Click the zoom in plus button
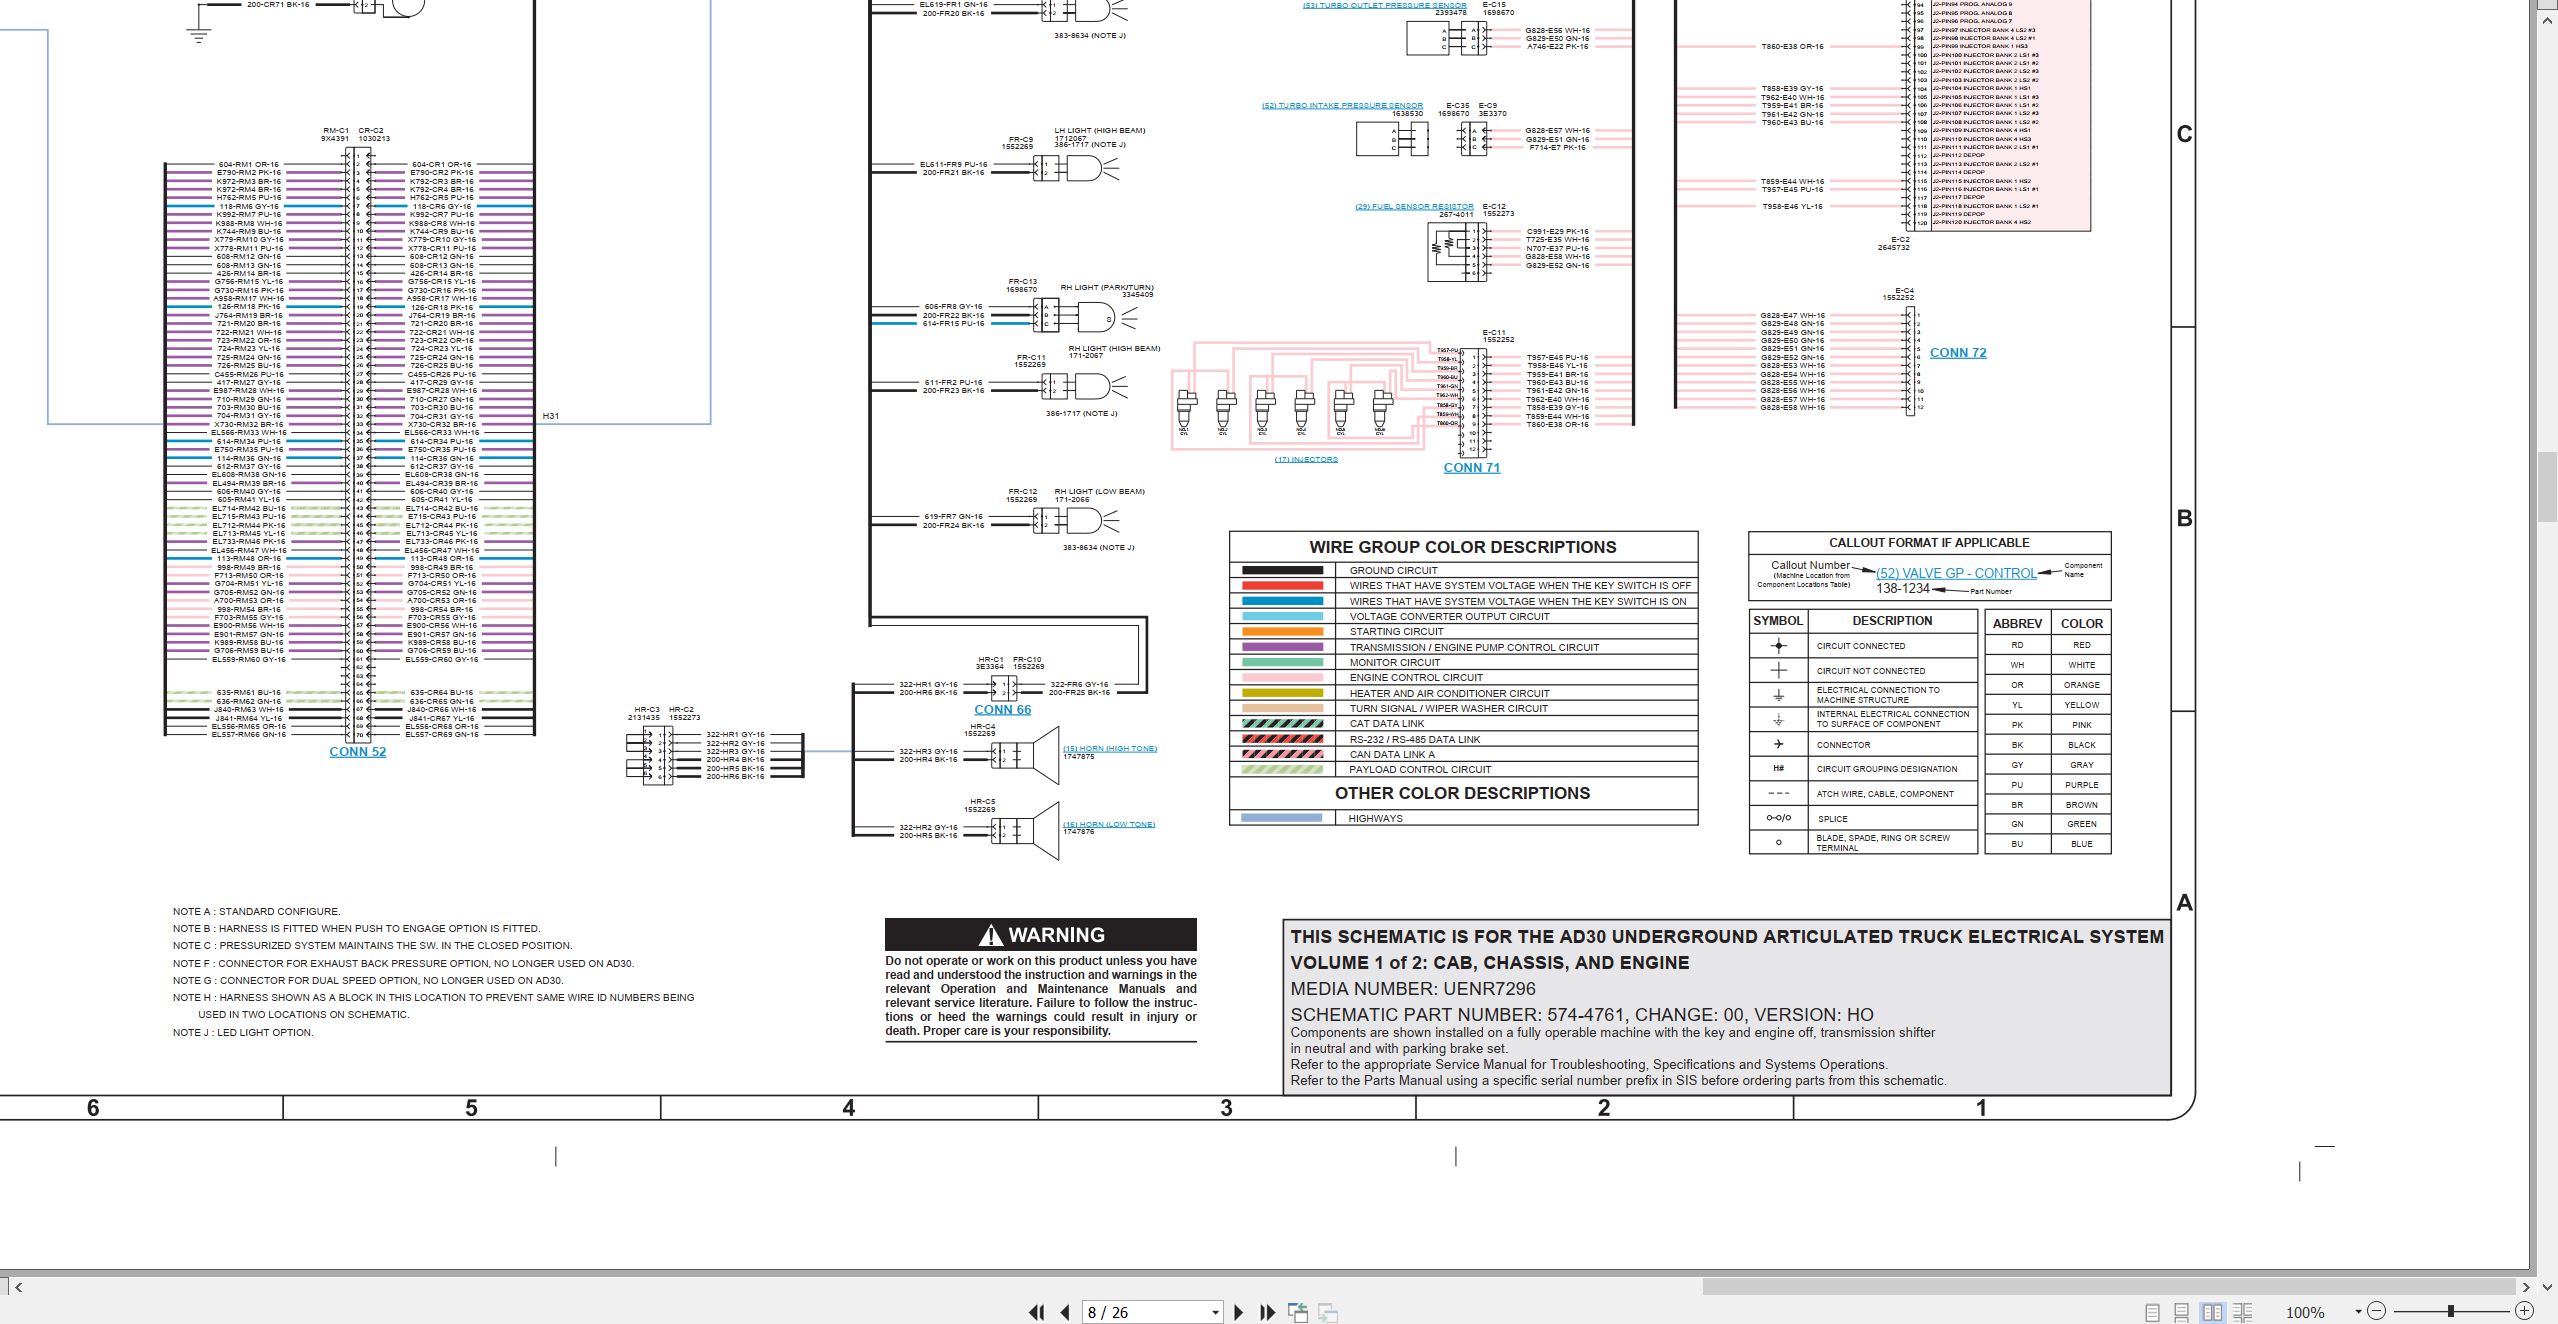This screenshot has height=1324, width=2558. coord(2524,1311)
